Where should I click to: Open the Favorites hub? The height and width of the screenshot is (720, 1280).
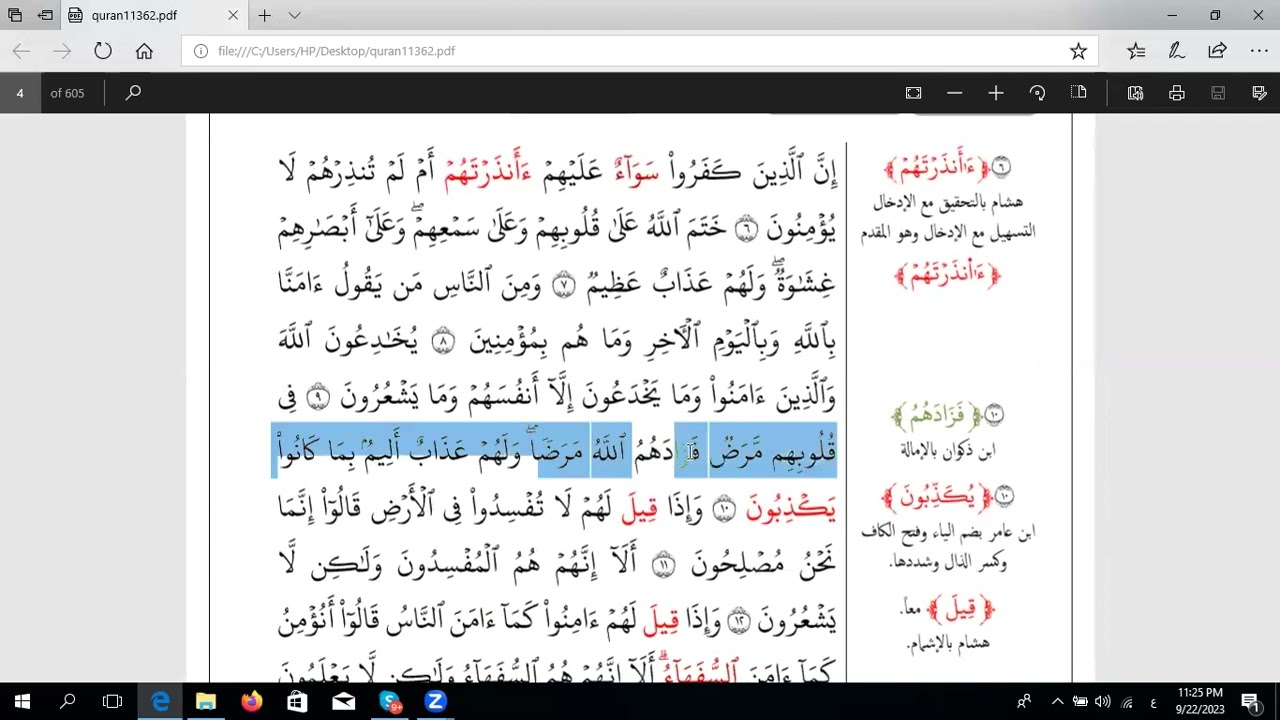pyautogui.click(x=1136, y=51)
